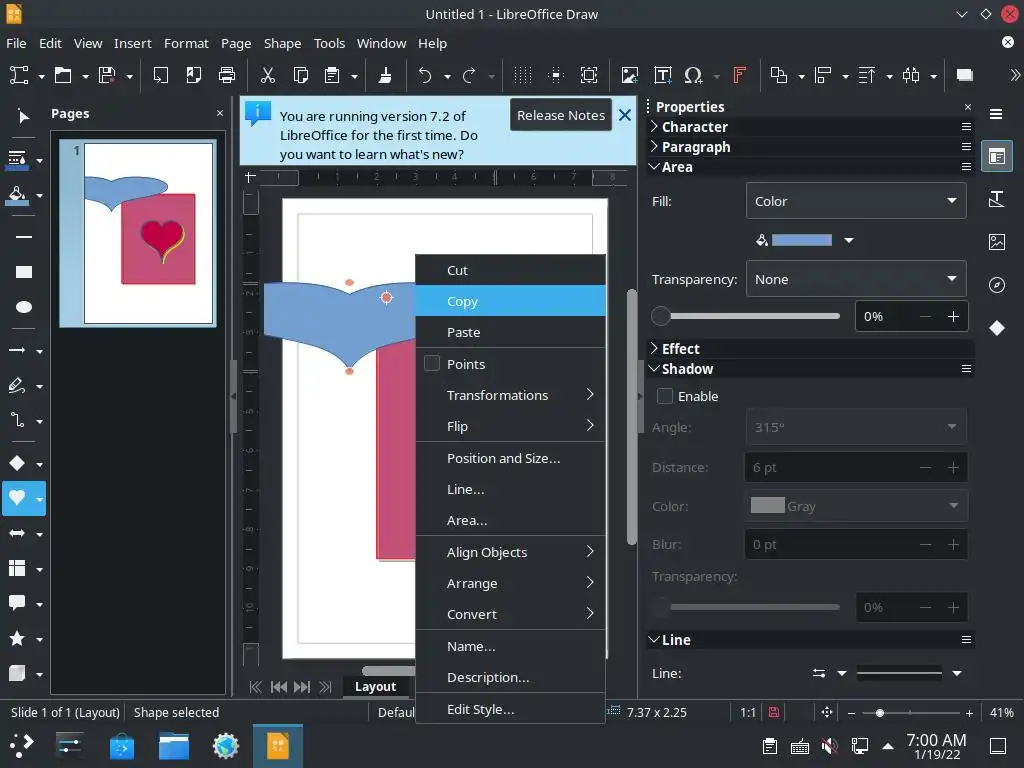Open the Transformations submenu
The width and height of the screenshot is (1024, 768).
pyautogui.click(x=511, y=395)
